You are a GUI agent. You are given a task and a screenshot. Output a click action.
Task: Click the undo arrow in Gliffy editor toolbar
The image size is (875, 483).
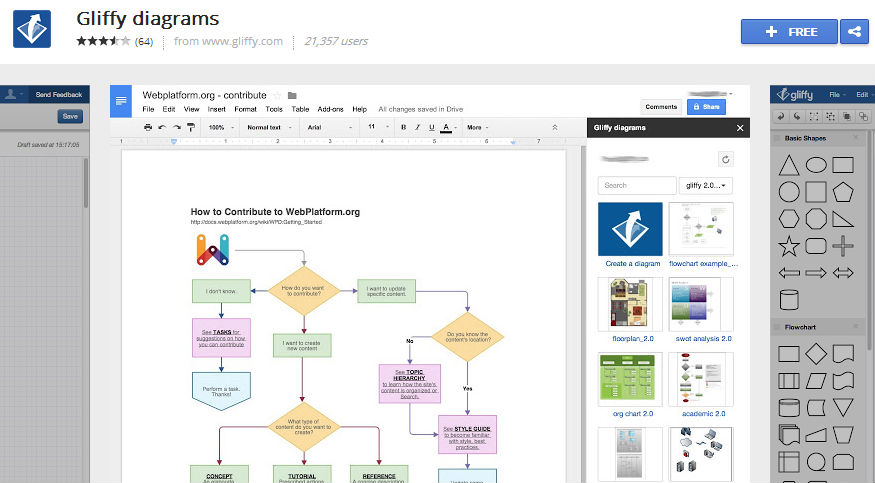(x=781, y=117)
